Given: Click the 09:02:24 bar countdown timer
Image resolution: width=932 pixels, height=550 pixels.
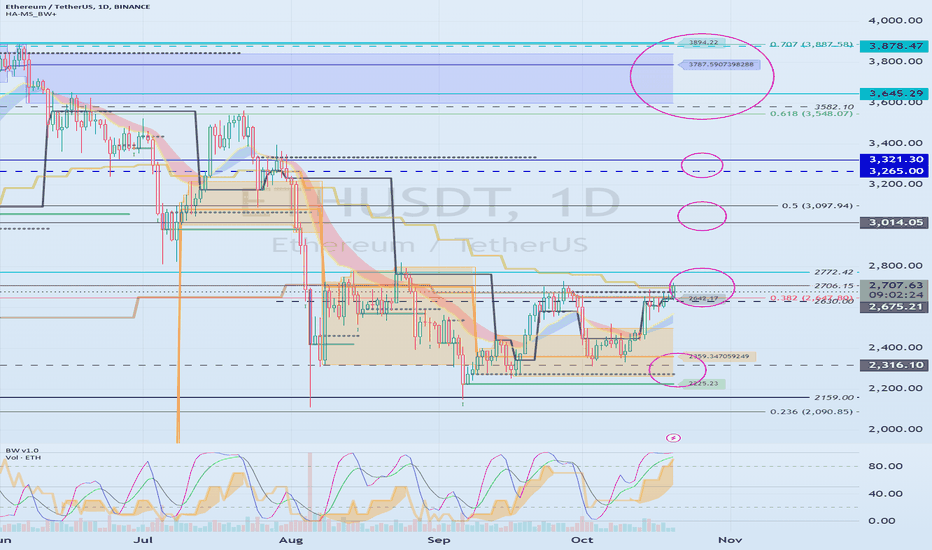Looking at the screenshot, I should pos(895,295).
